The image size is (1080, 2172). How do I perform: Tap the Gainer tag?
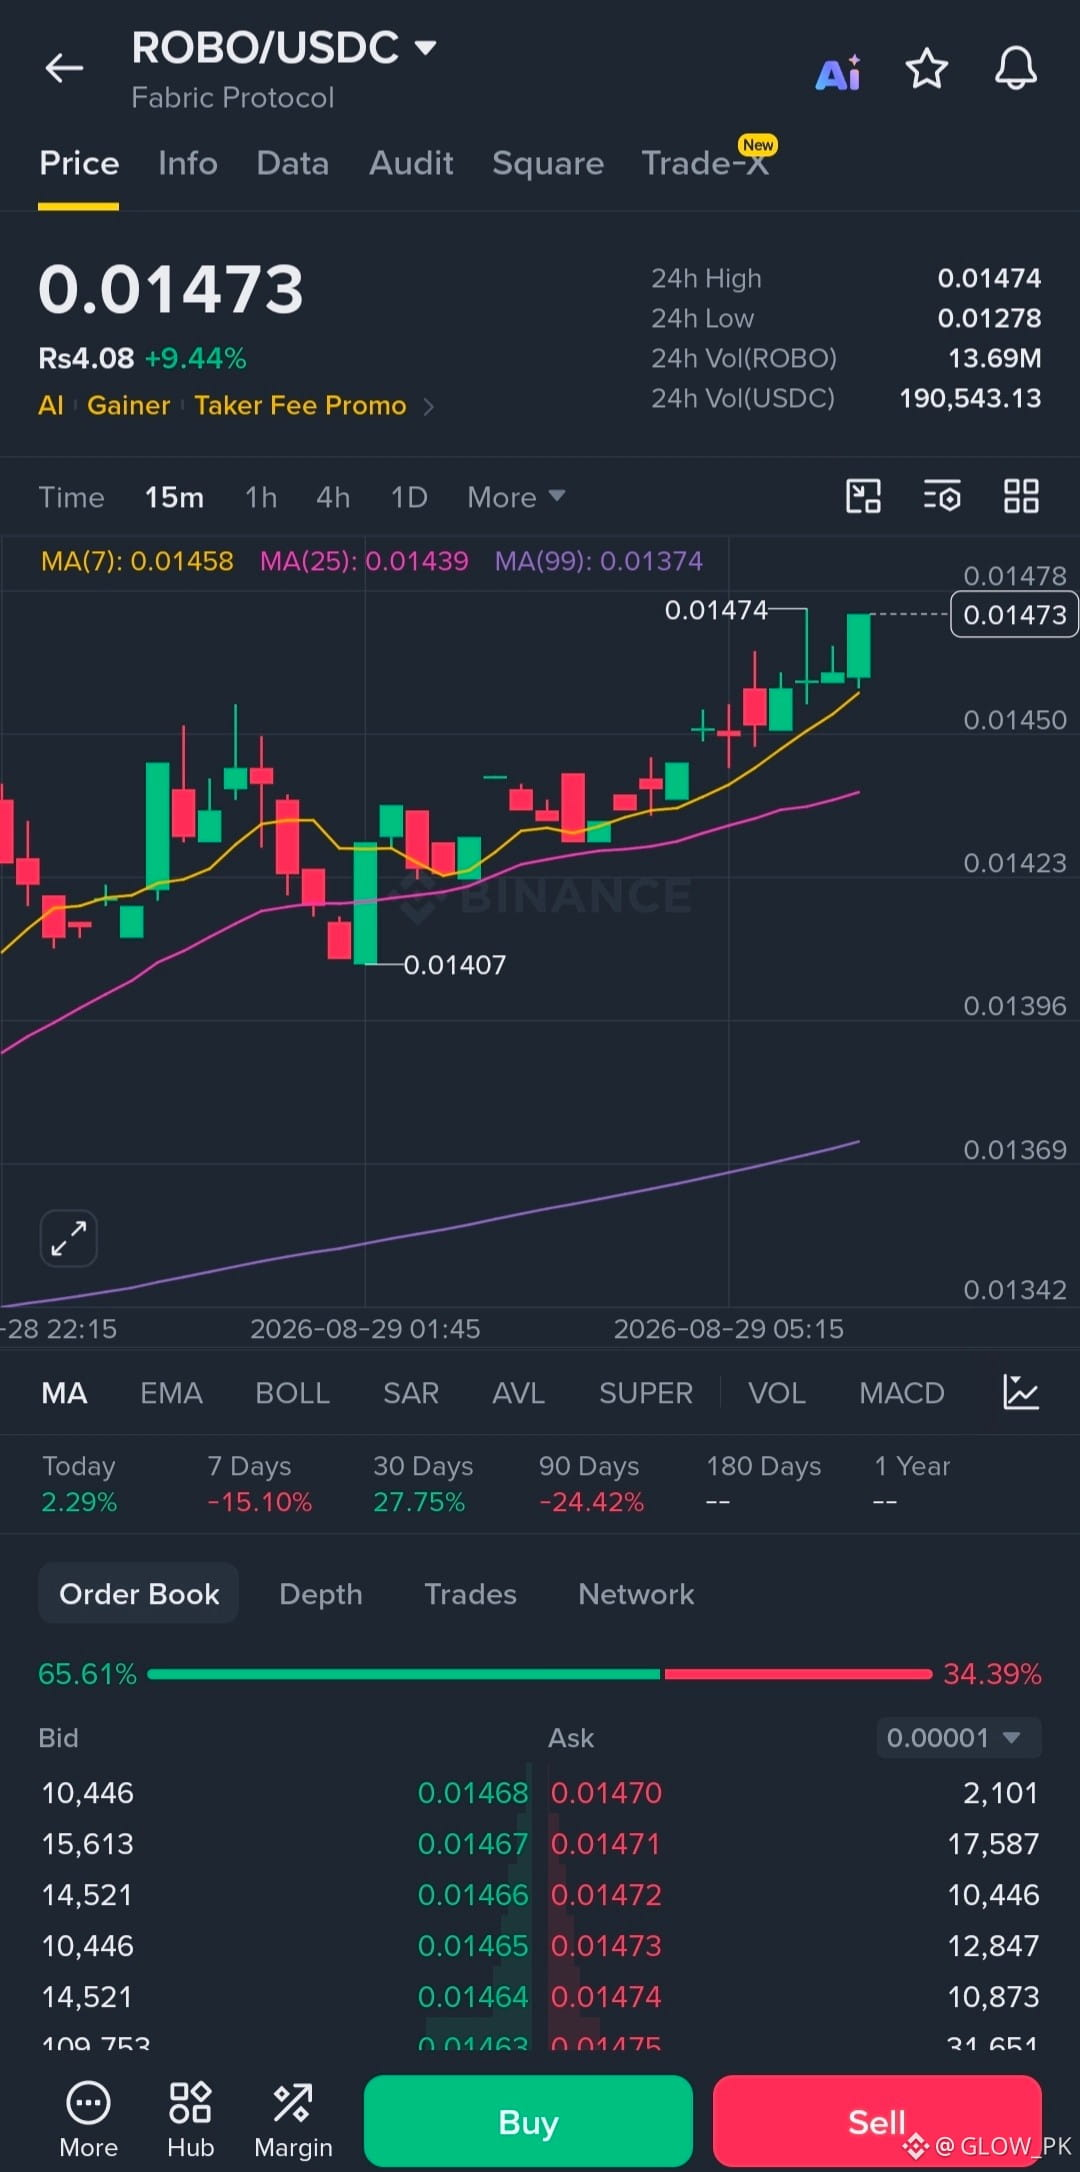(x=128, y=405)
